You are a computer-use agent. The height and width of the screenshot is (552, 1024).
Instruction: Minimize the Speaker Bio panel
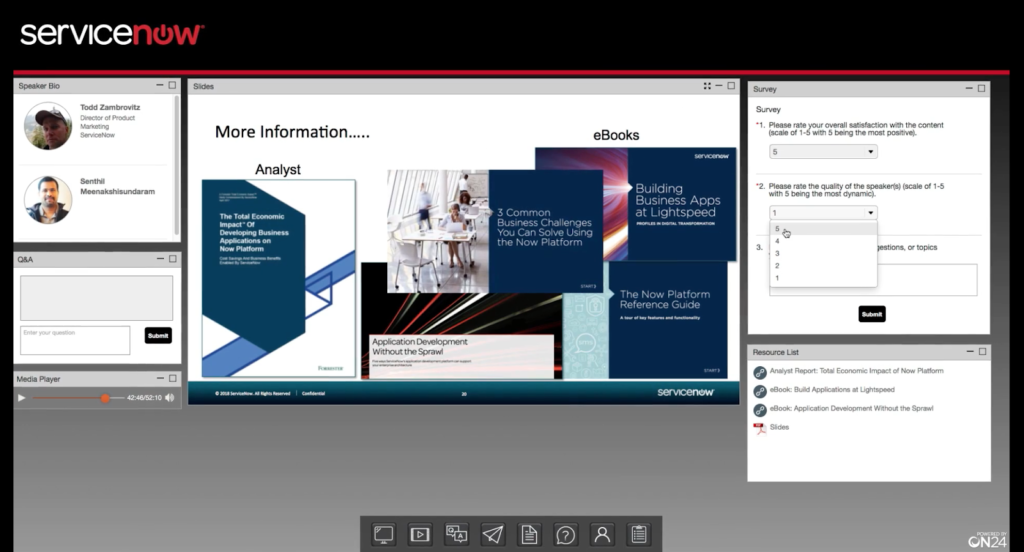(160, 85)
